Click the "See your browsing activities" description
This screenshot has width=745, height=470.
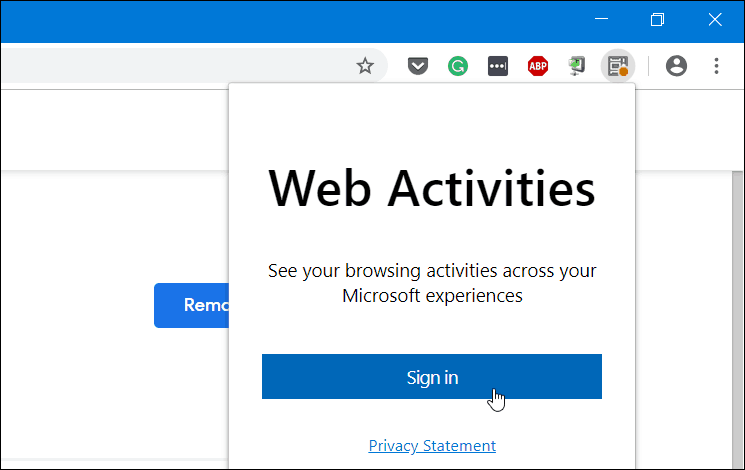click(x=432, y=283)
